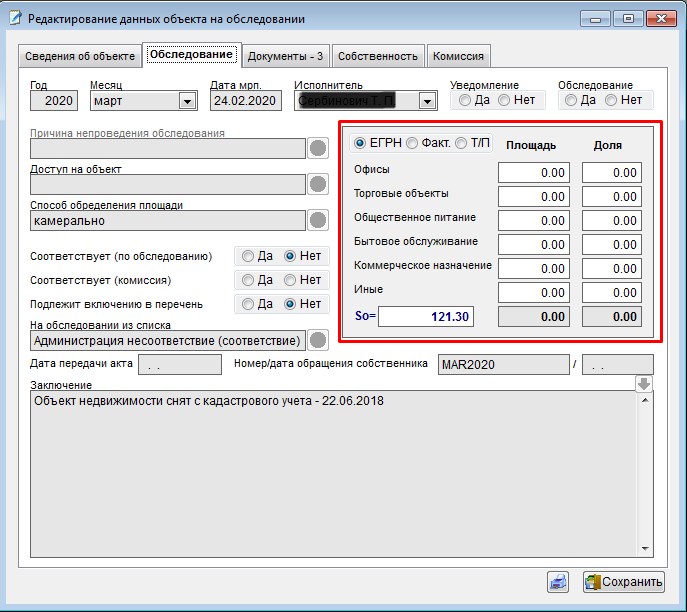
Task: Select the Обследование tab
Action: click(191, 55)
